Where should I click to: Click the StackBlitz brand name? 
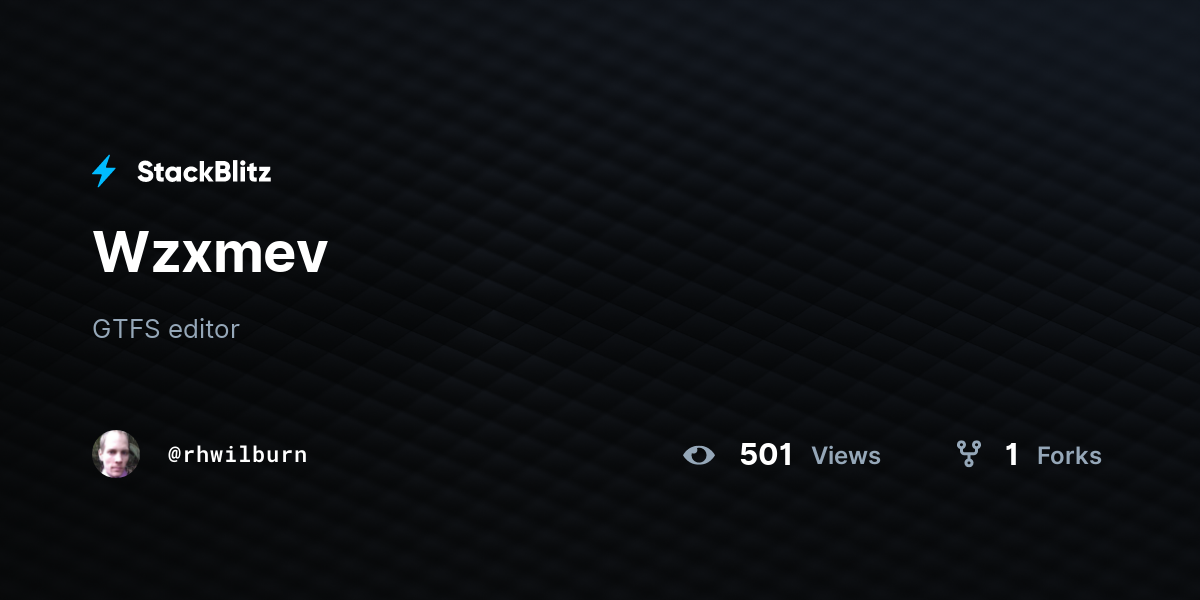coord(204,172)
